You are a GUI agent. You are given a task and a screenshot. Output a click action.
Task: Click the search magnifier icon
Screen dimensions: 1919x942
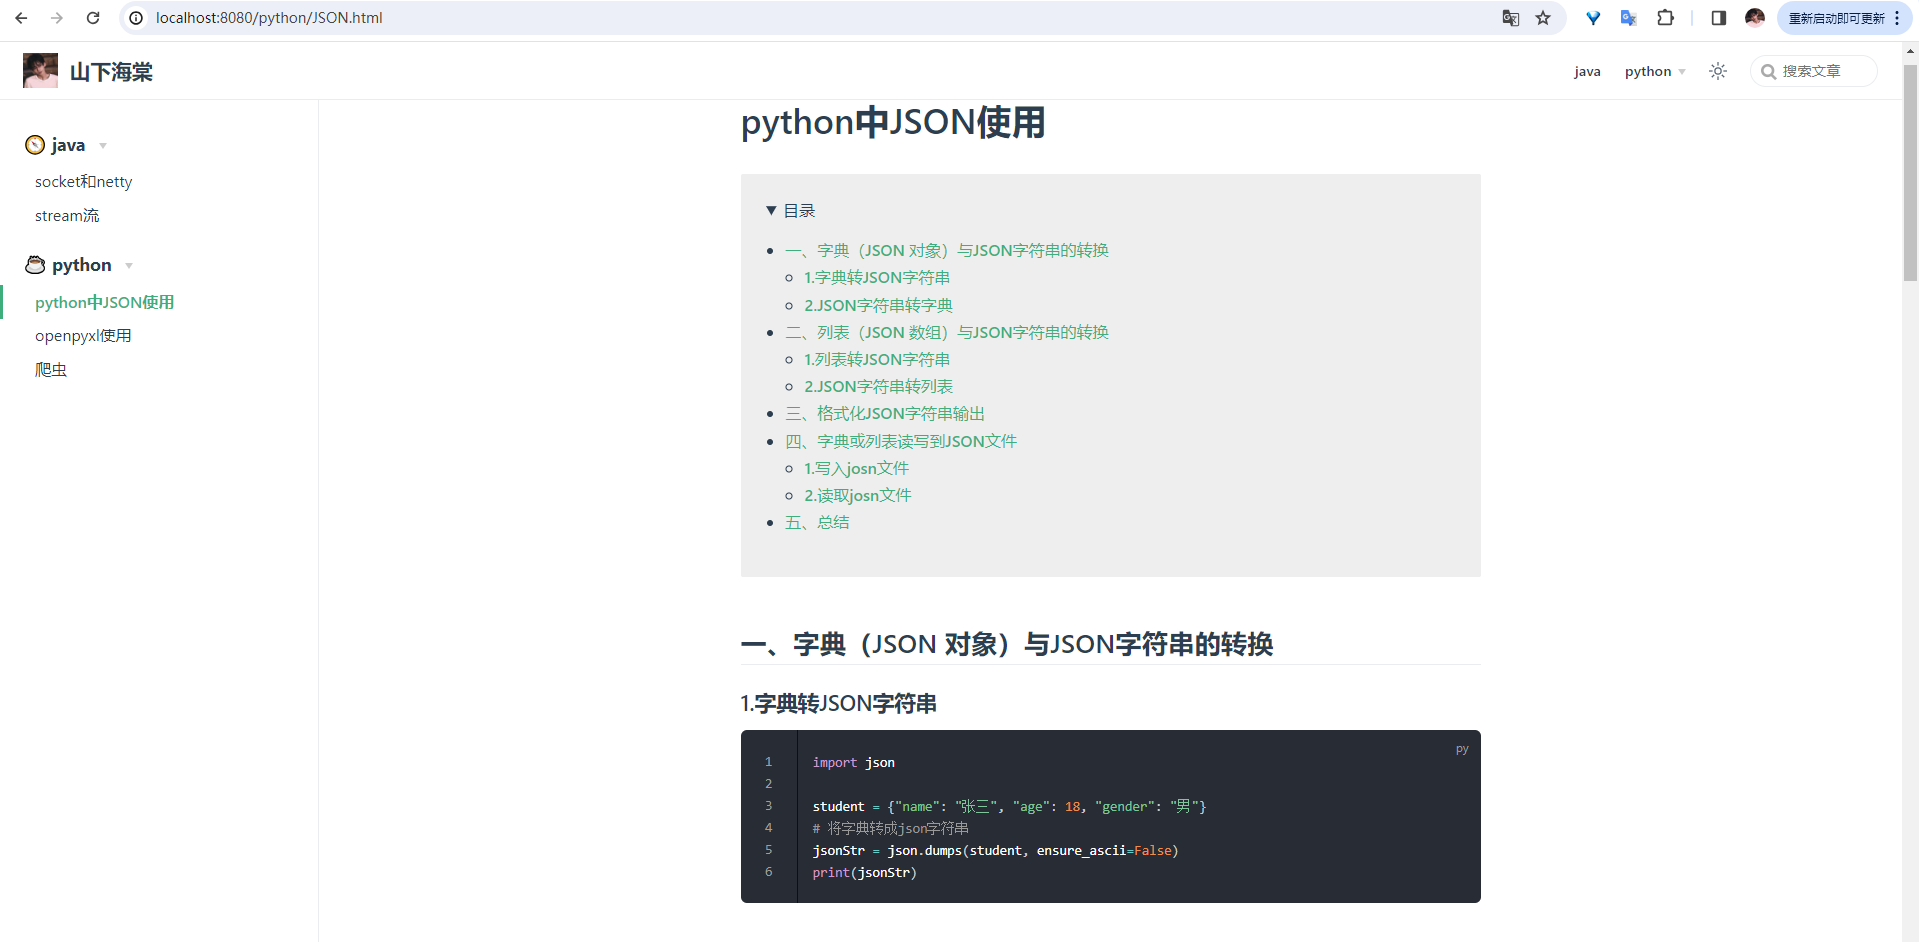tap(1768, 71)
